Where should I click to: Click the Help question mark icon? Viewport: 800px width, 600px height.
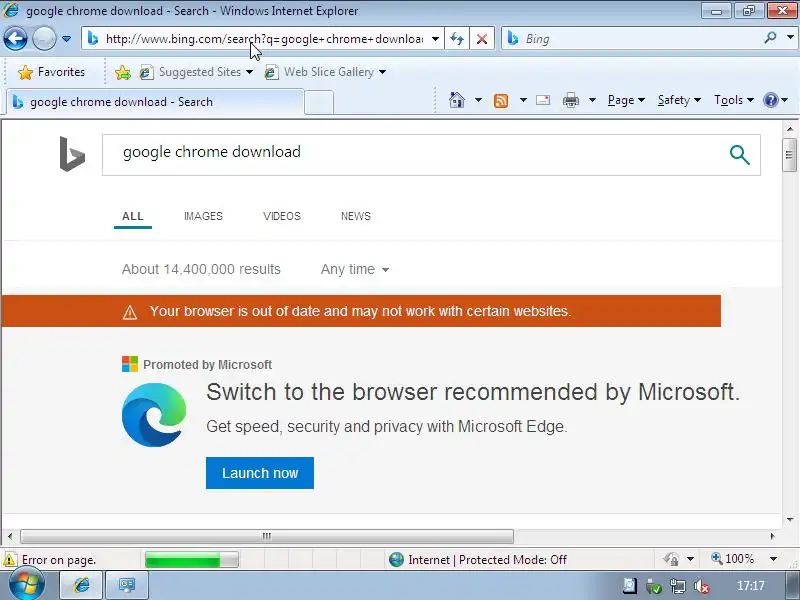click(771, 100)
